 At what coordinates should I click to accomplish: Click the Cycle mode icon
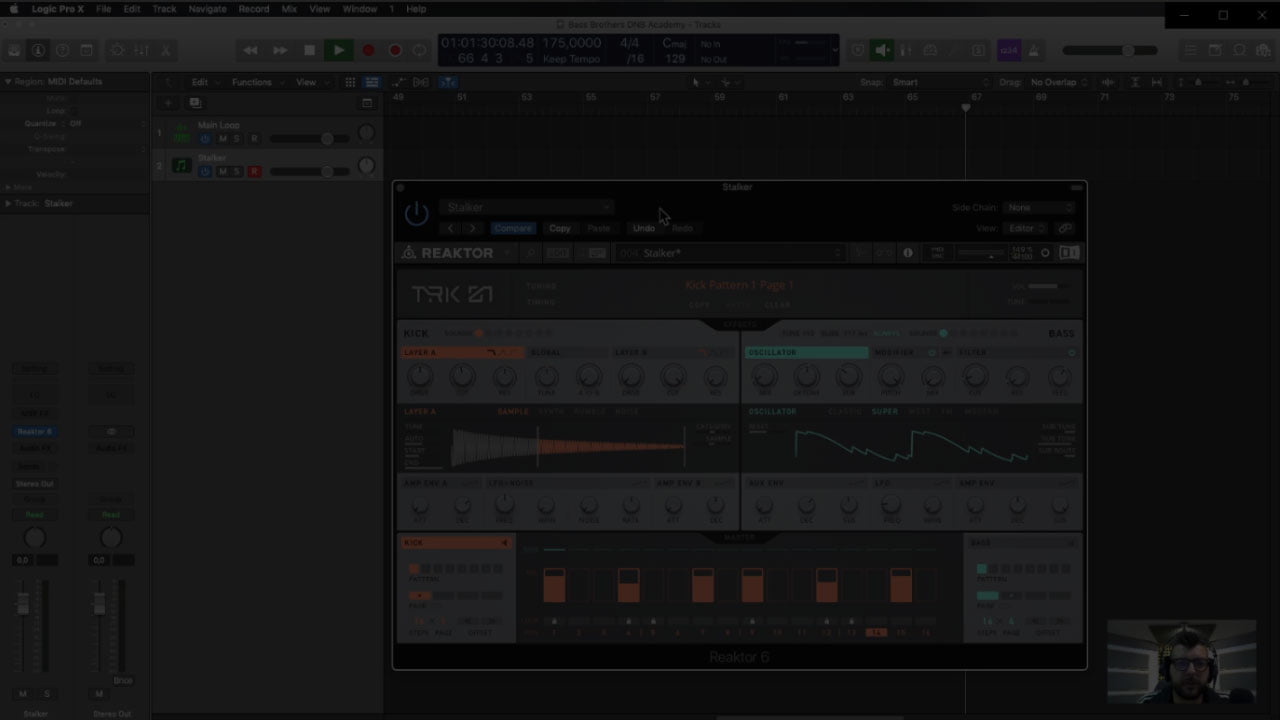[x=420, y=50]
